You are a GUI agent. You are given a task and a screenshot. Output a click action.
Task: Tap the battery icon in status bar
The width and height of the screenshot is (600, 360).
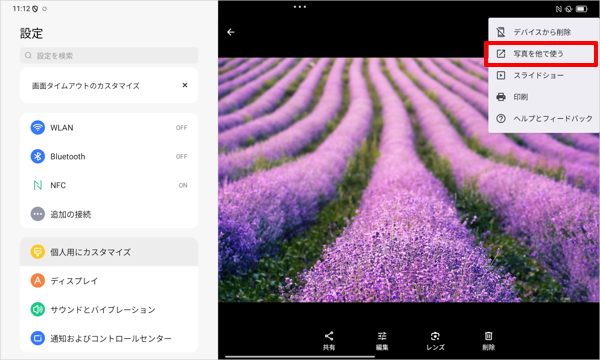(582, 9)
